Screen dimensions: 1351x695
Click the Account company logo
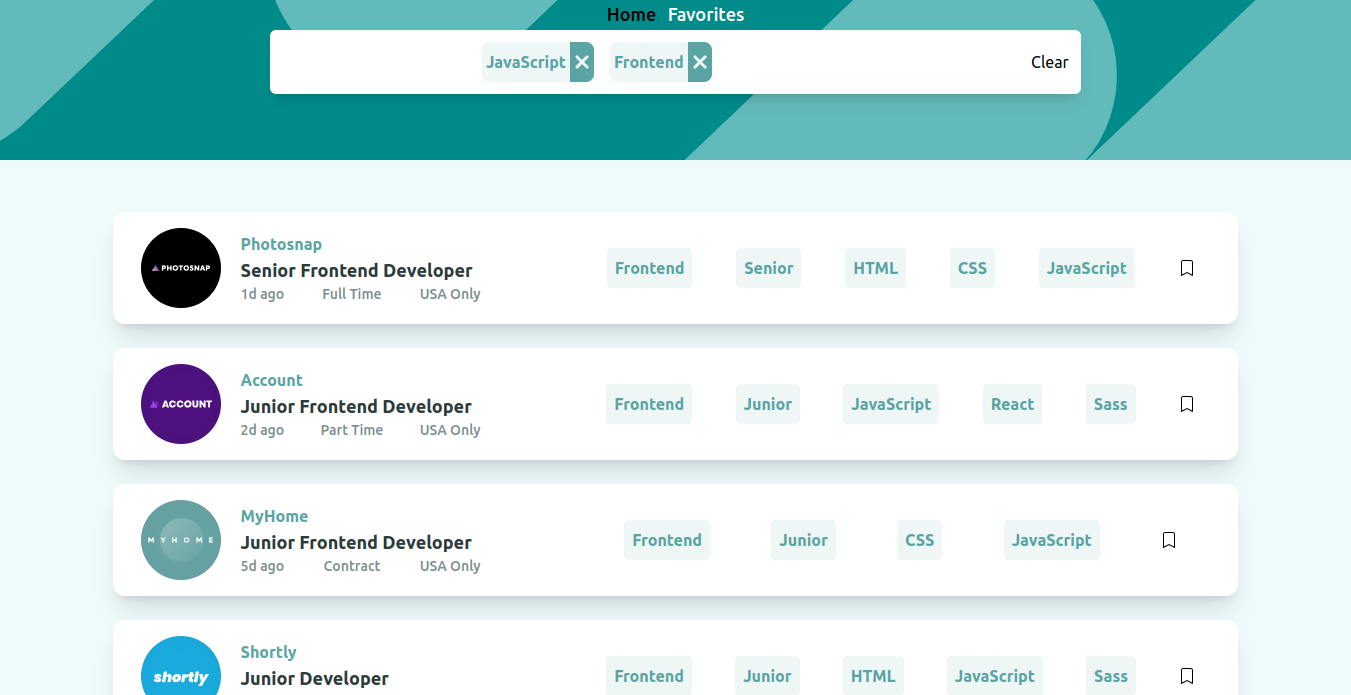[181, 404]
